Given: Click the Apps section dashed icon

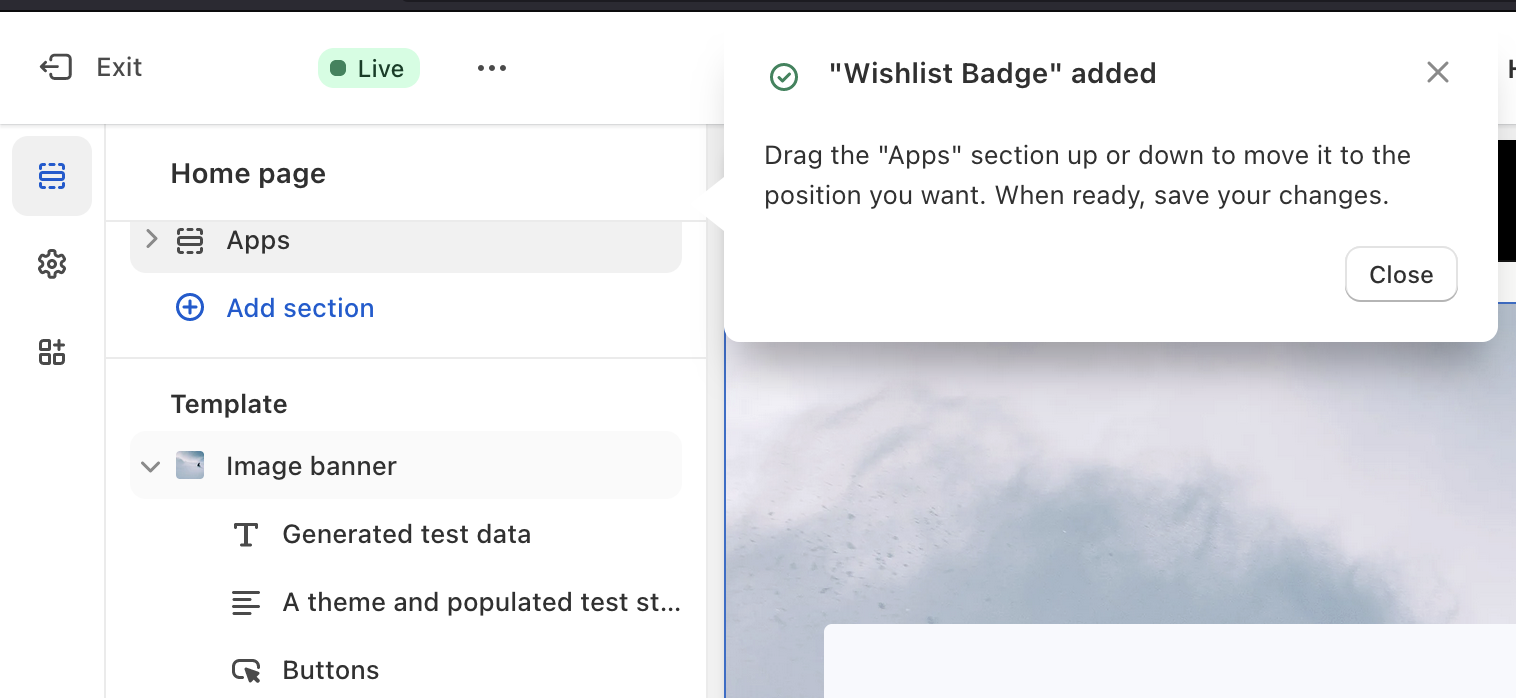Looking at the screenshot, I should point(190,241).
